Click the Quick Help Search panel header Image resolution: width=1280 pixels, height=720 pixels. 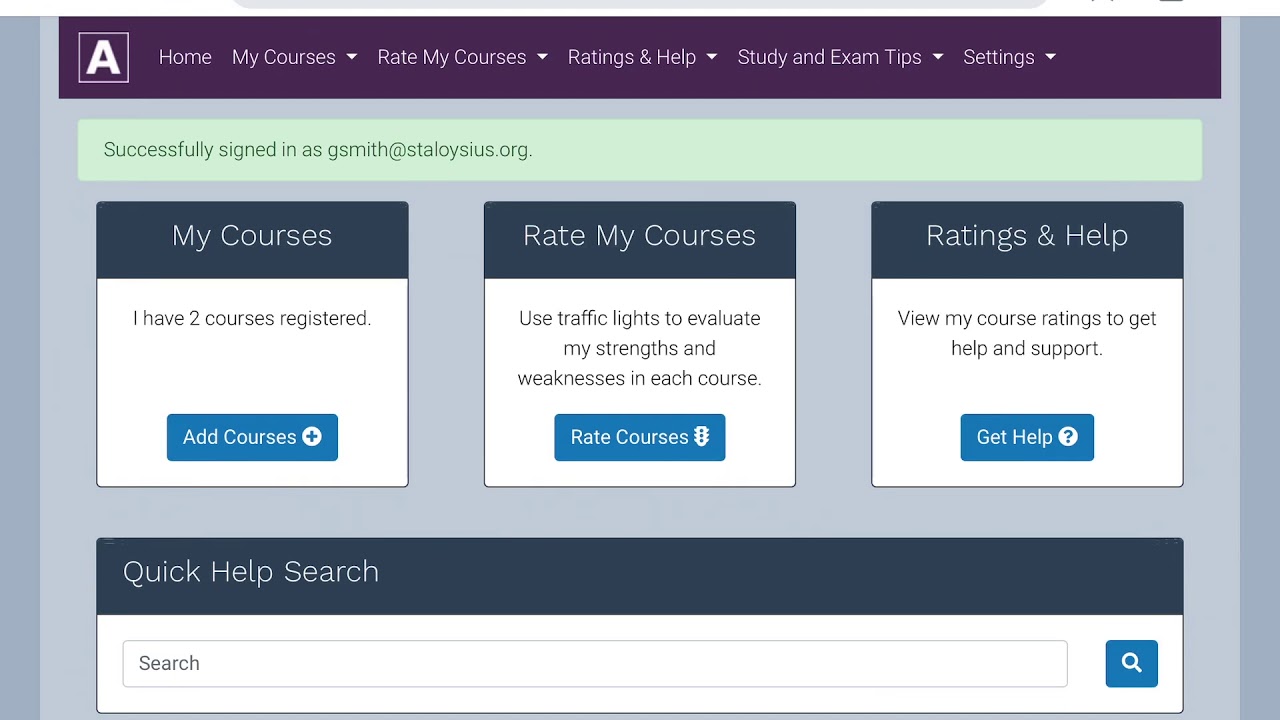pos(640,572)
